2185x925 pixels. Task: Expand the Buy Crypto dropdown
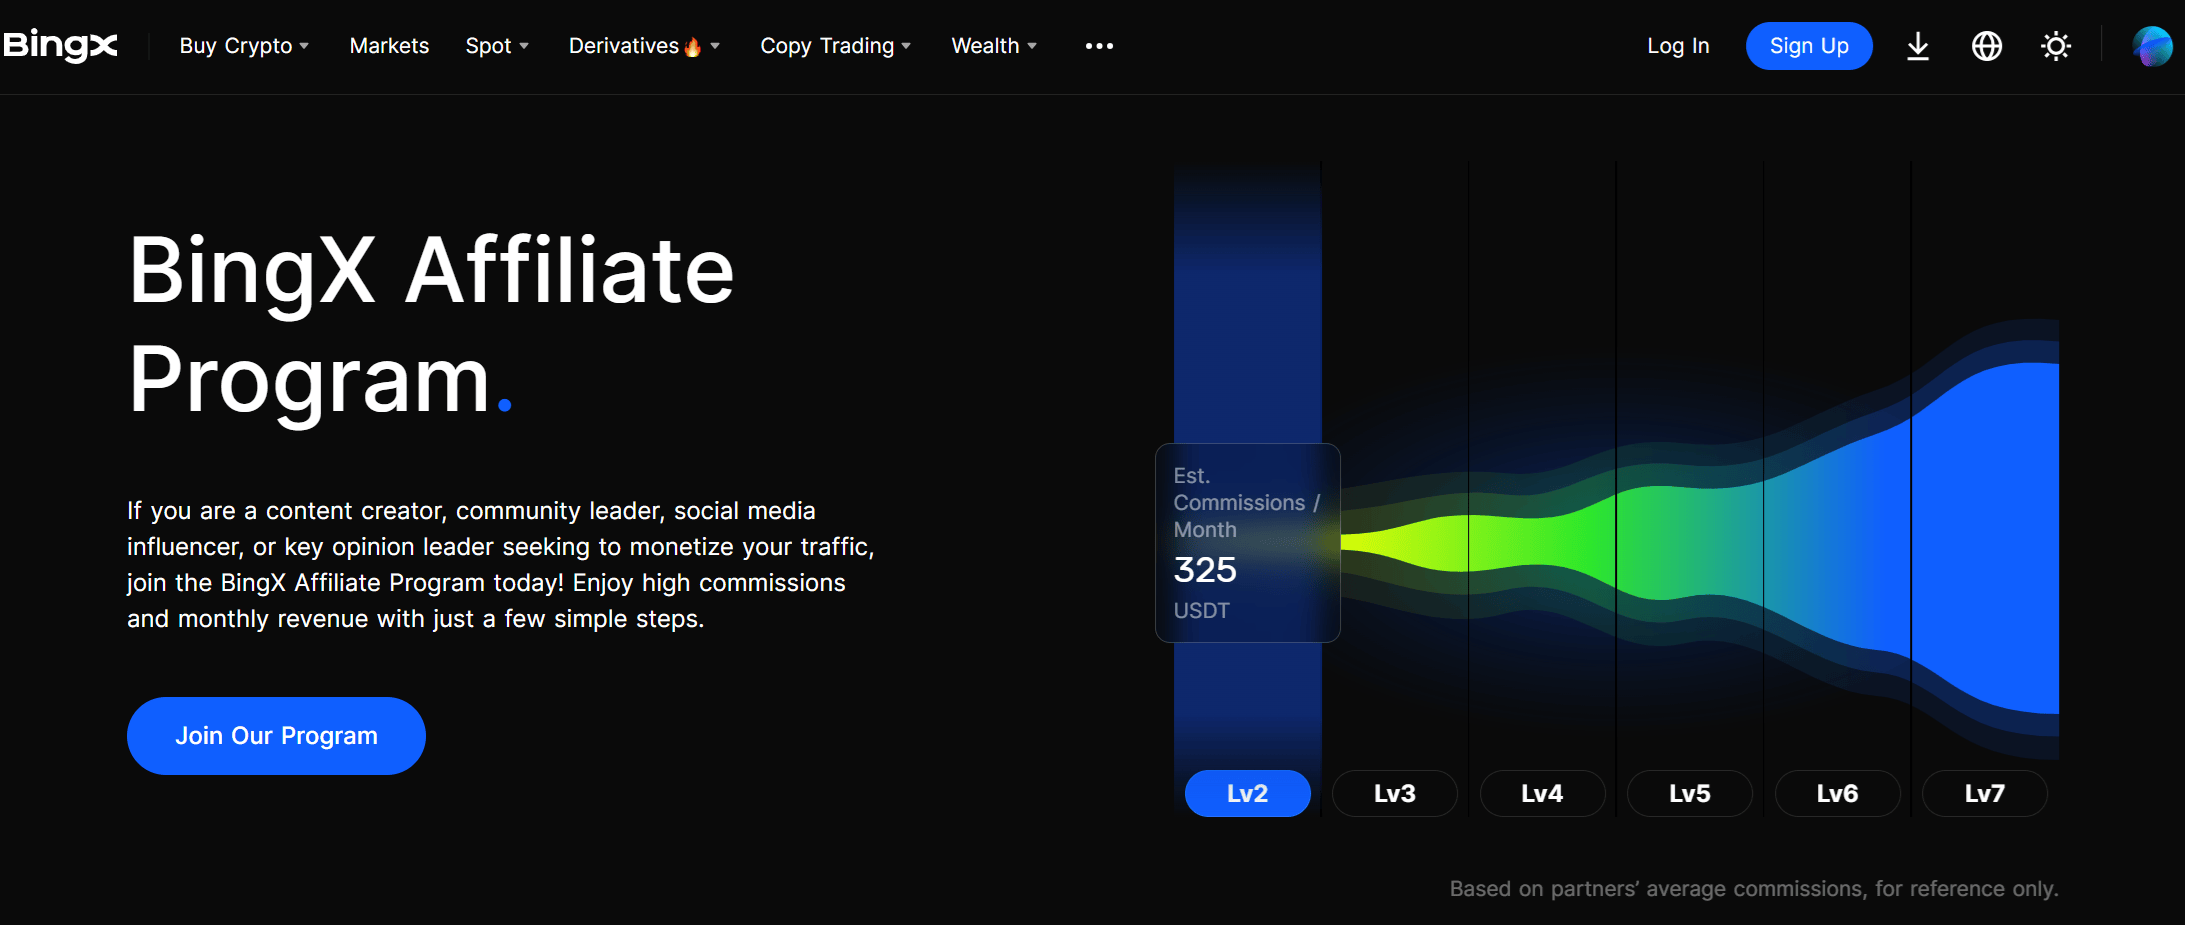coord(244,46)
